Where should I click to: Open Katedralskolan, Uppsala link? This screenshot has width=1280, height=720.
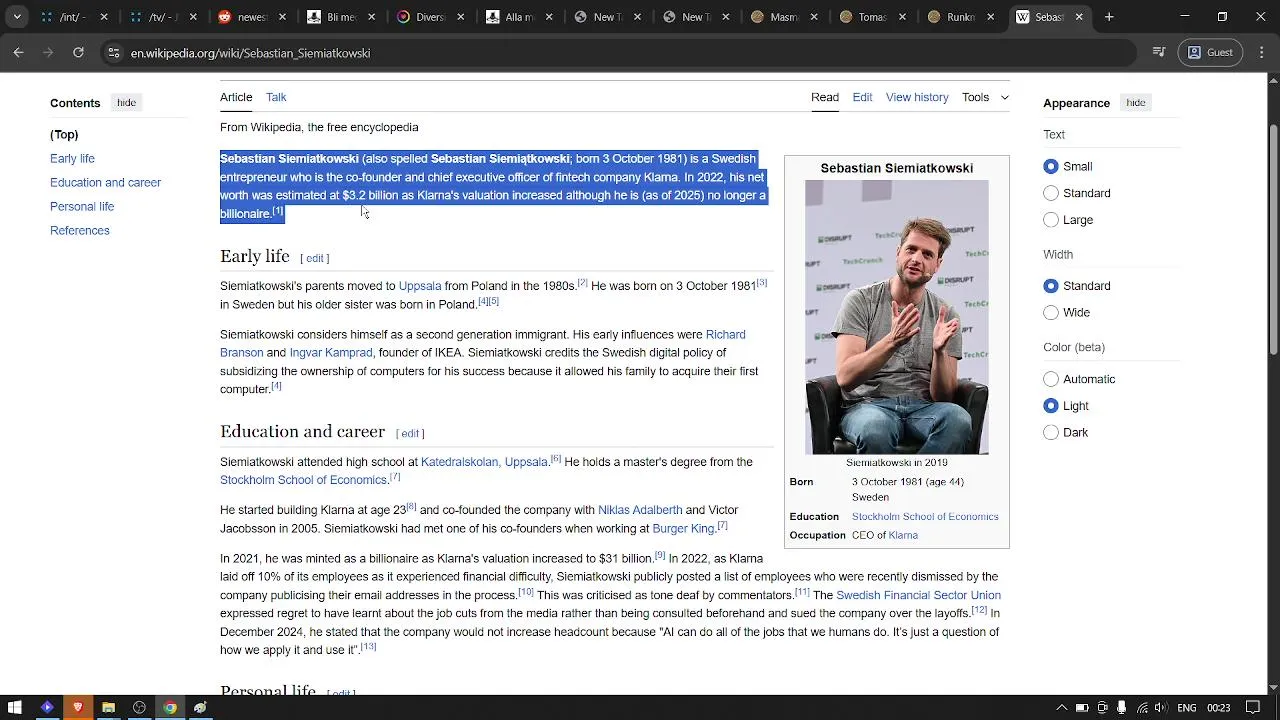click(484, 462)
